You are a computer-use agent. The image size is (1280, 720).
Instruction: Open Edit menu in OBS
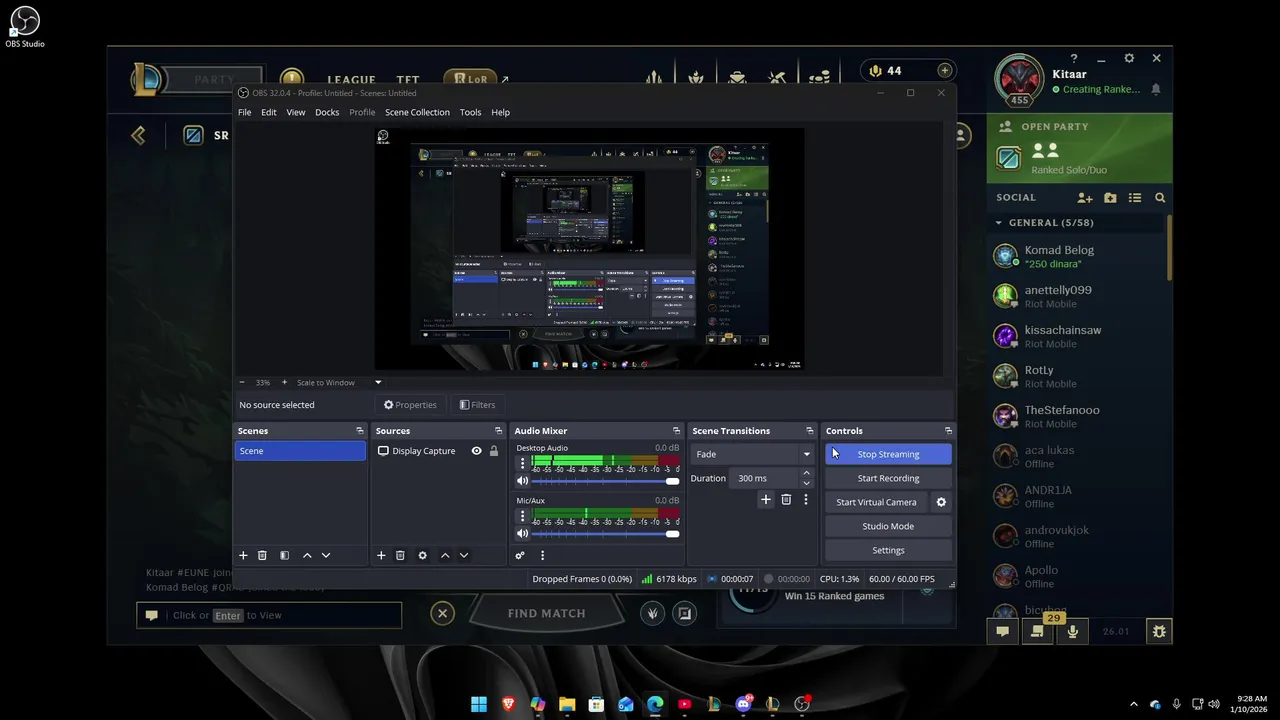click(269, 112)
